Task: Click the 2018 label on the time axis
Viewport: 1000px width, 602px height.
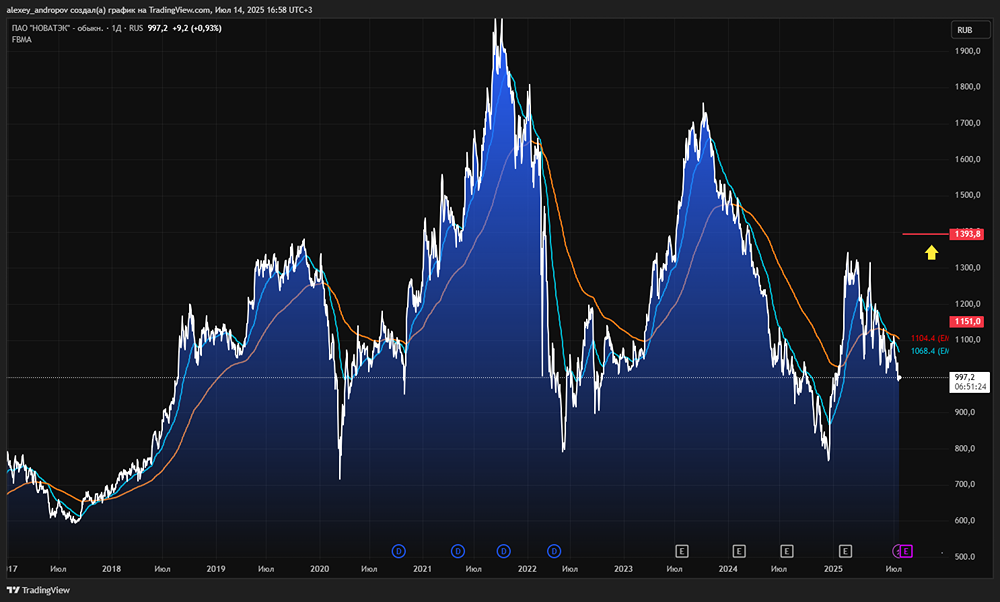Action: pos(112,569)
